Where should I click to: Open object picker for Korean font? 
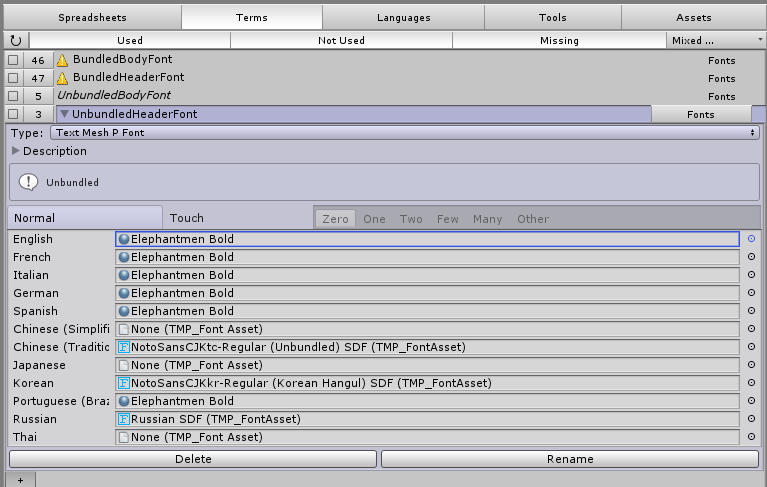(751, 383)
